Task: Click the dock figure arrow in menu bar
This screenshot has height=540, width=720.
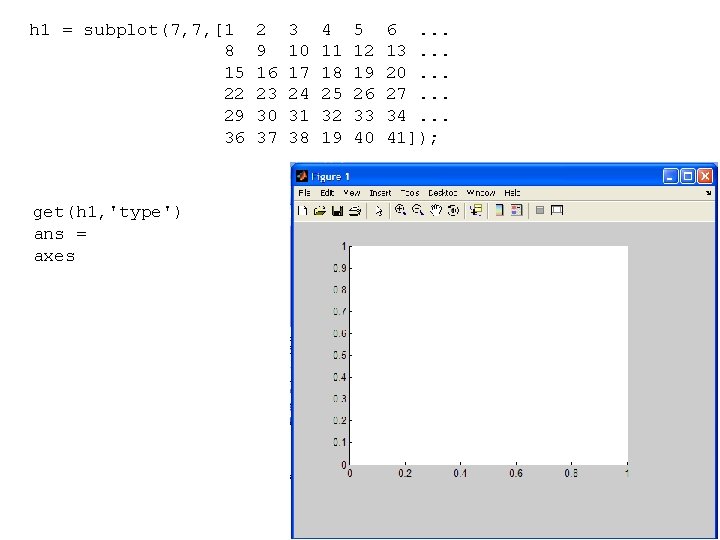Action: coord(709,193)
